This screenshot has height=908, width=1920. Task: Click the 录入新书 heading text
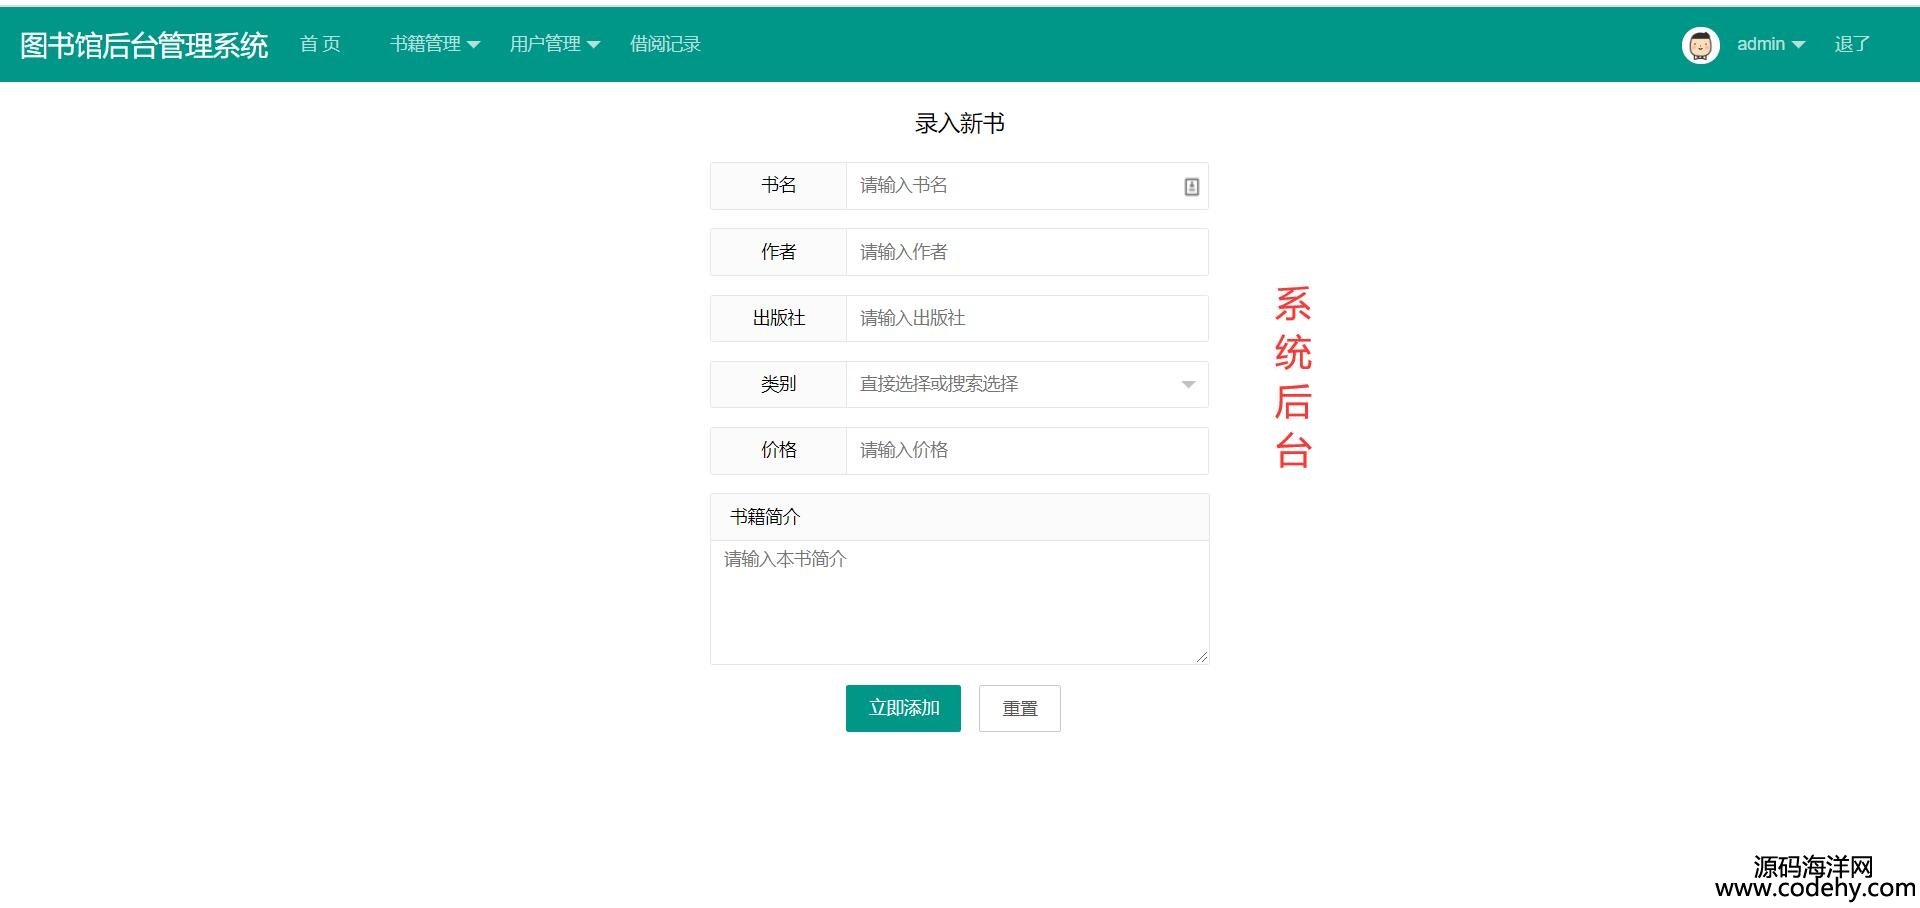pyautogui.click(x=959, y=123)
